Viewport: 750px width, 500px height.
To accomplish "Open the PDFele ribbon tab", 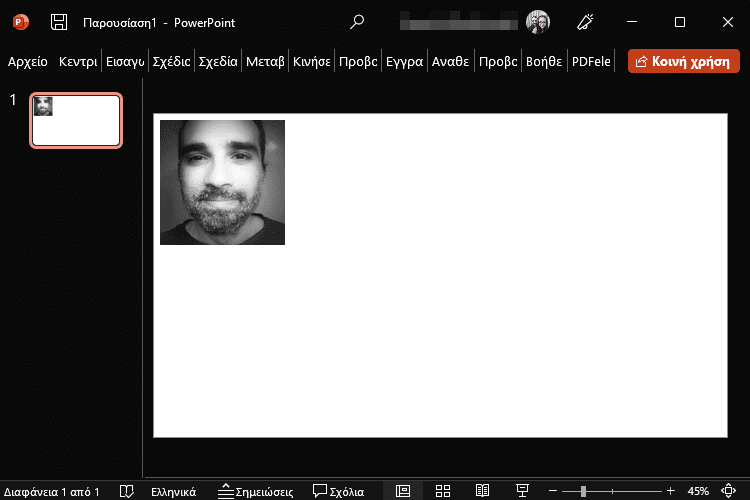I will pos(591,62).
